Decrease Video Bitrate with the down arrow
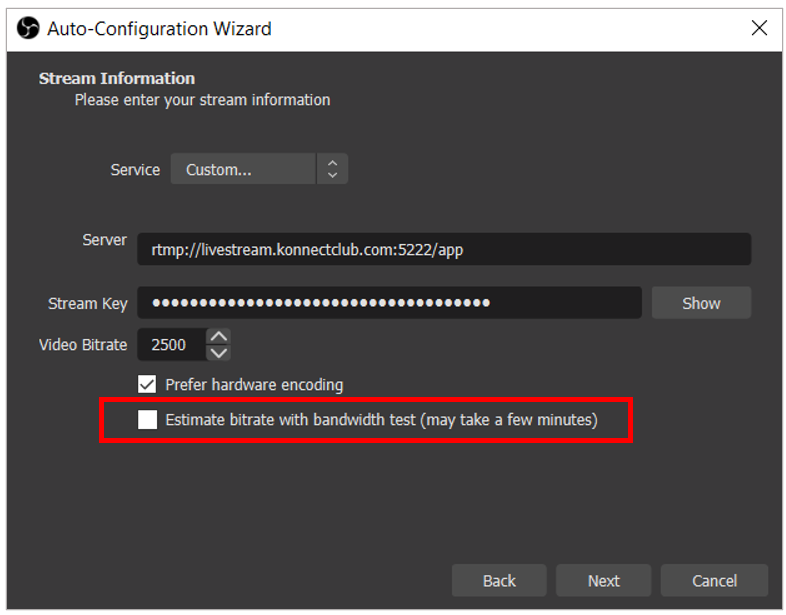Image resolution: width=786 pixels, height=615 pixels. click(x=218, y=352)
